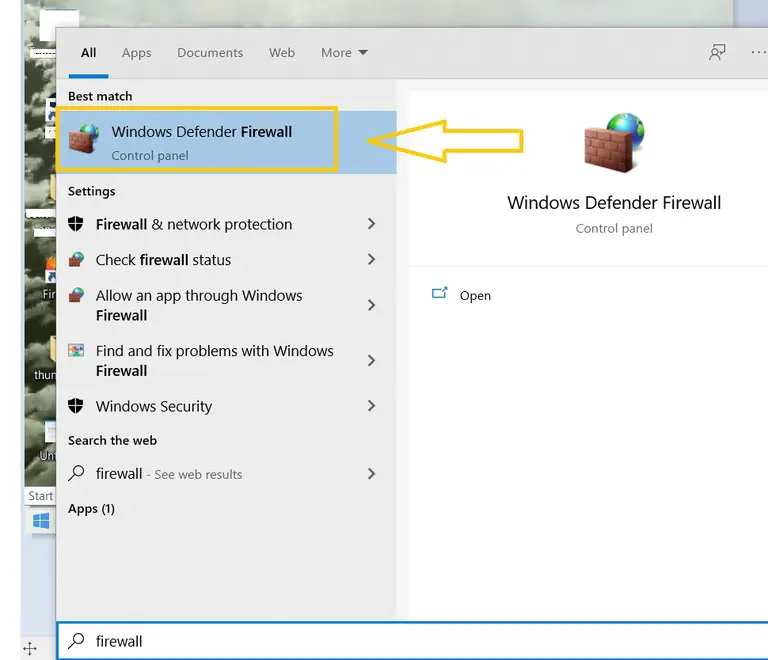Click Open in the preview pane

pos(475,296)
